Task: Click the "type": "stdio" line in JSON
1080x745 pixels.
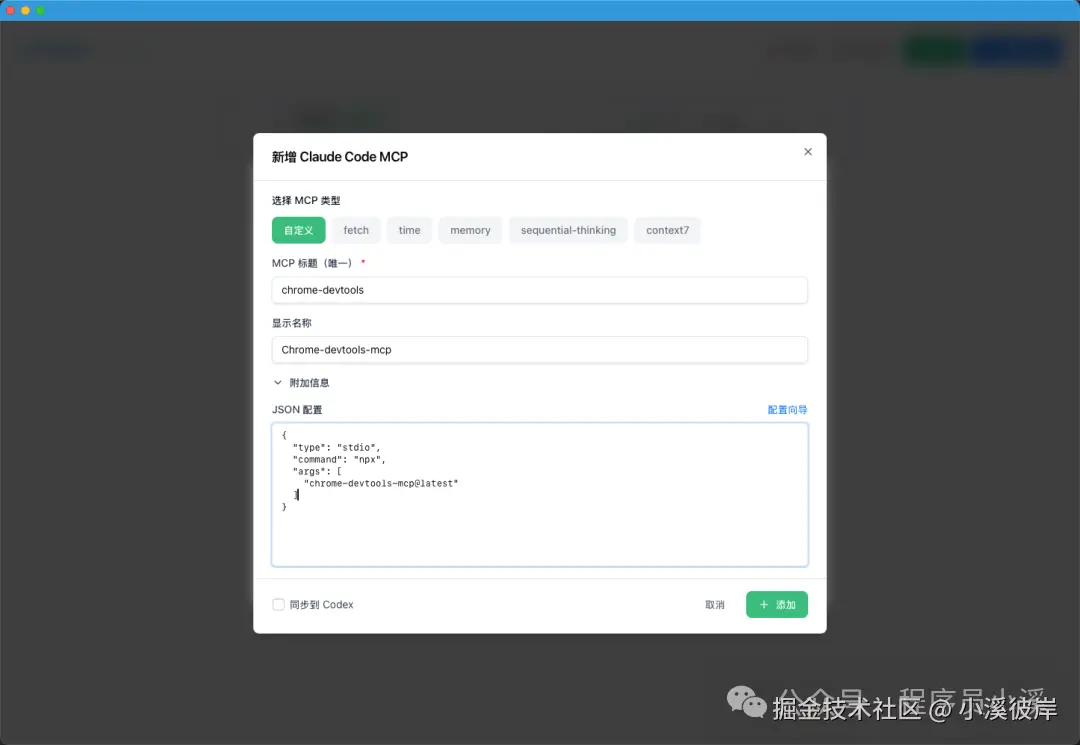Action: (x=336, y=448)
